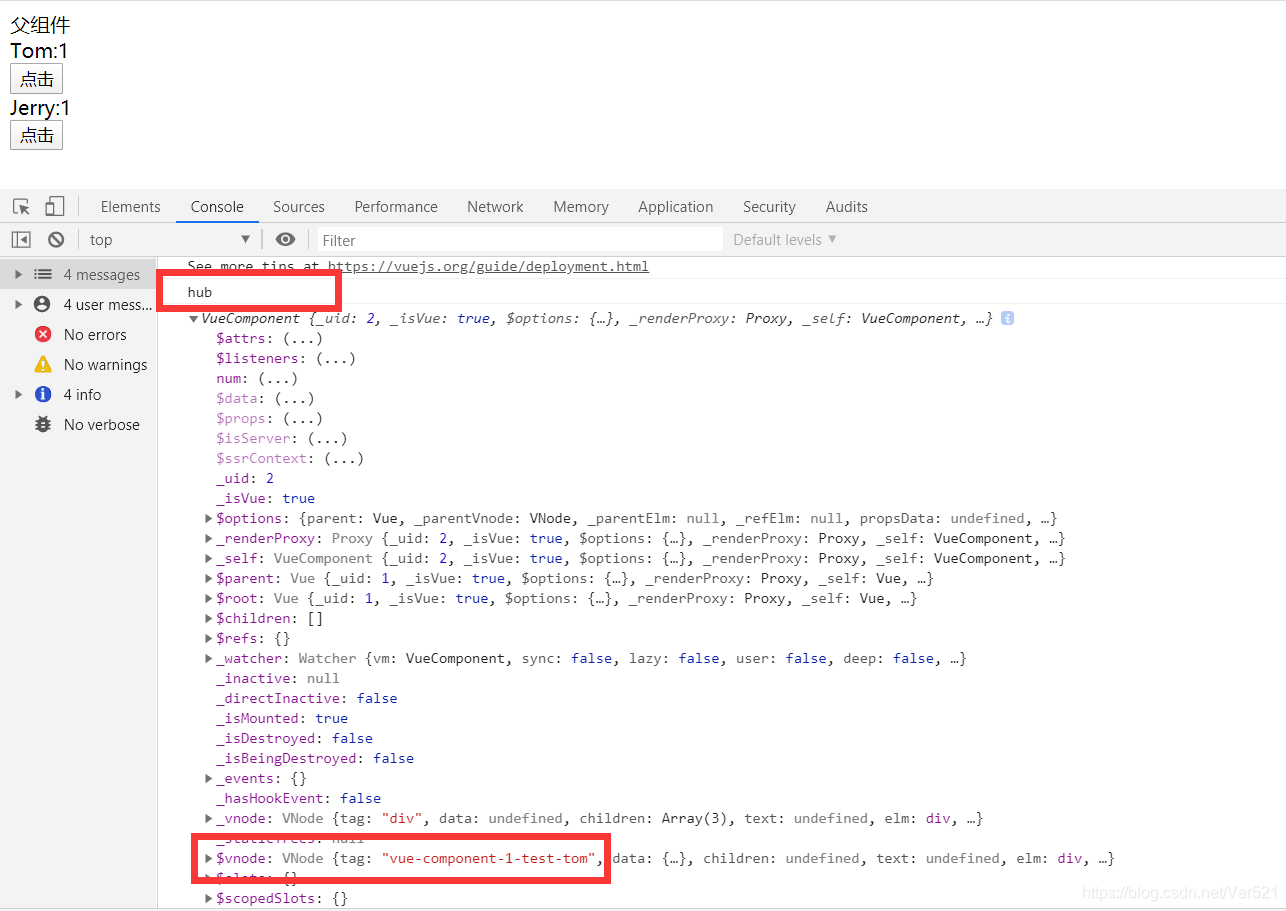1286x911 pixels.
Task: Expand the _events object
Action: [209, 778]
